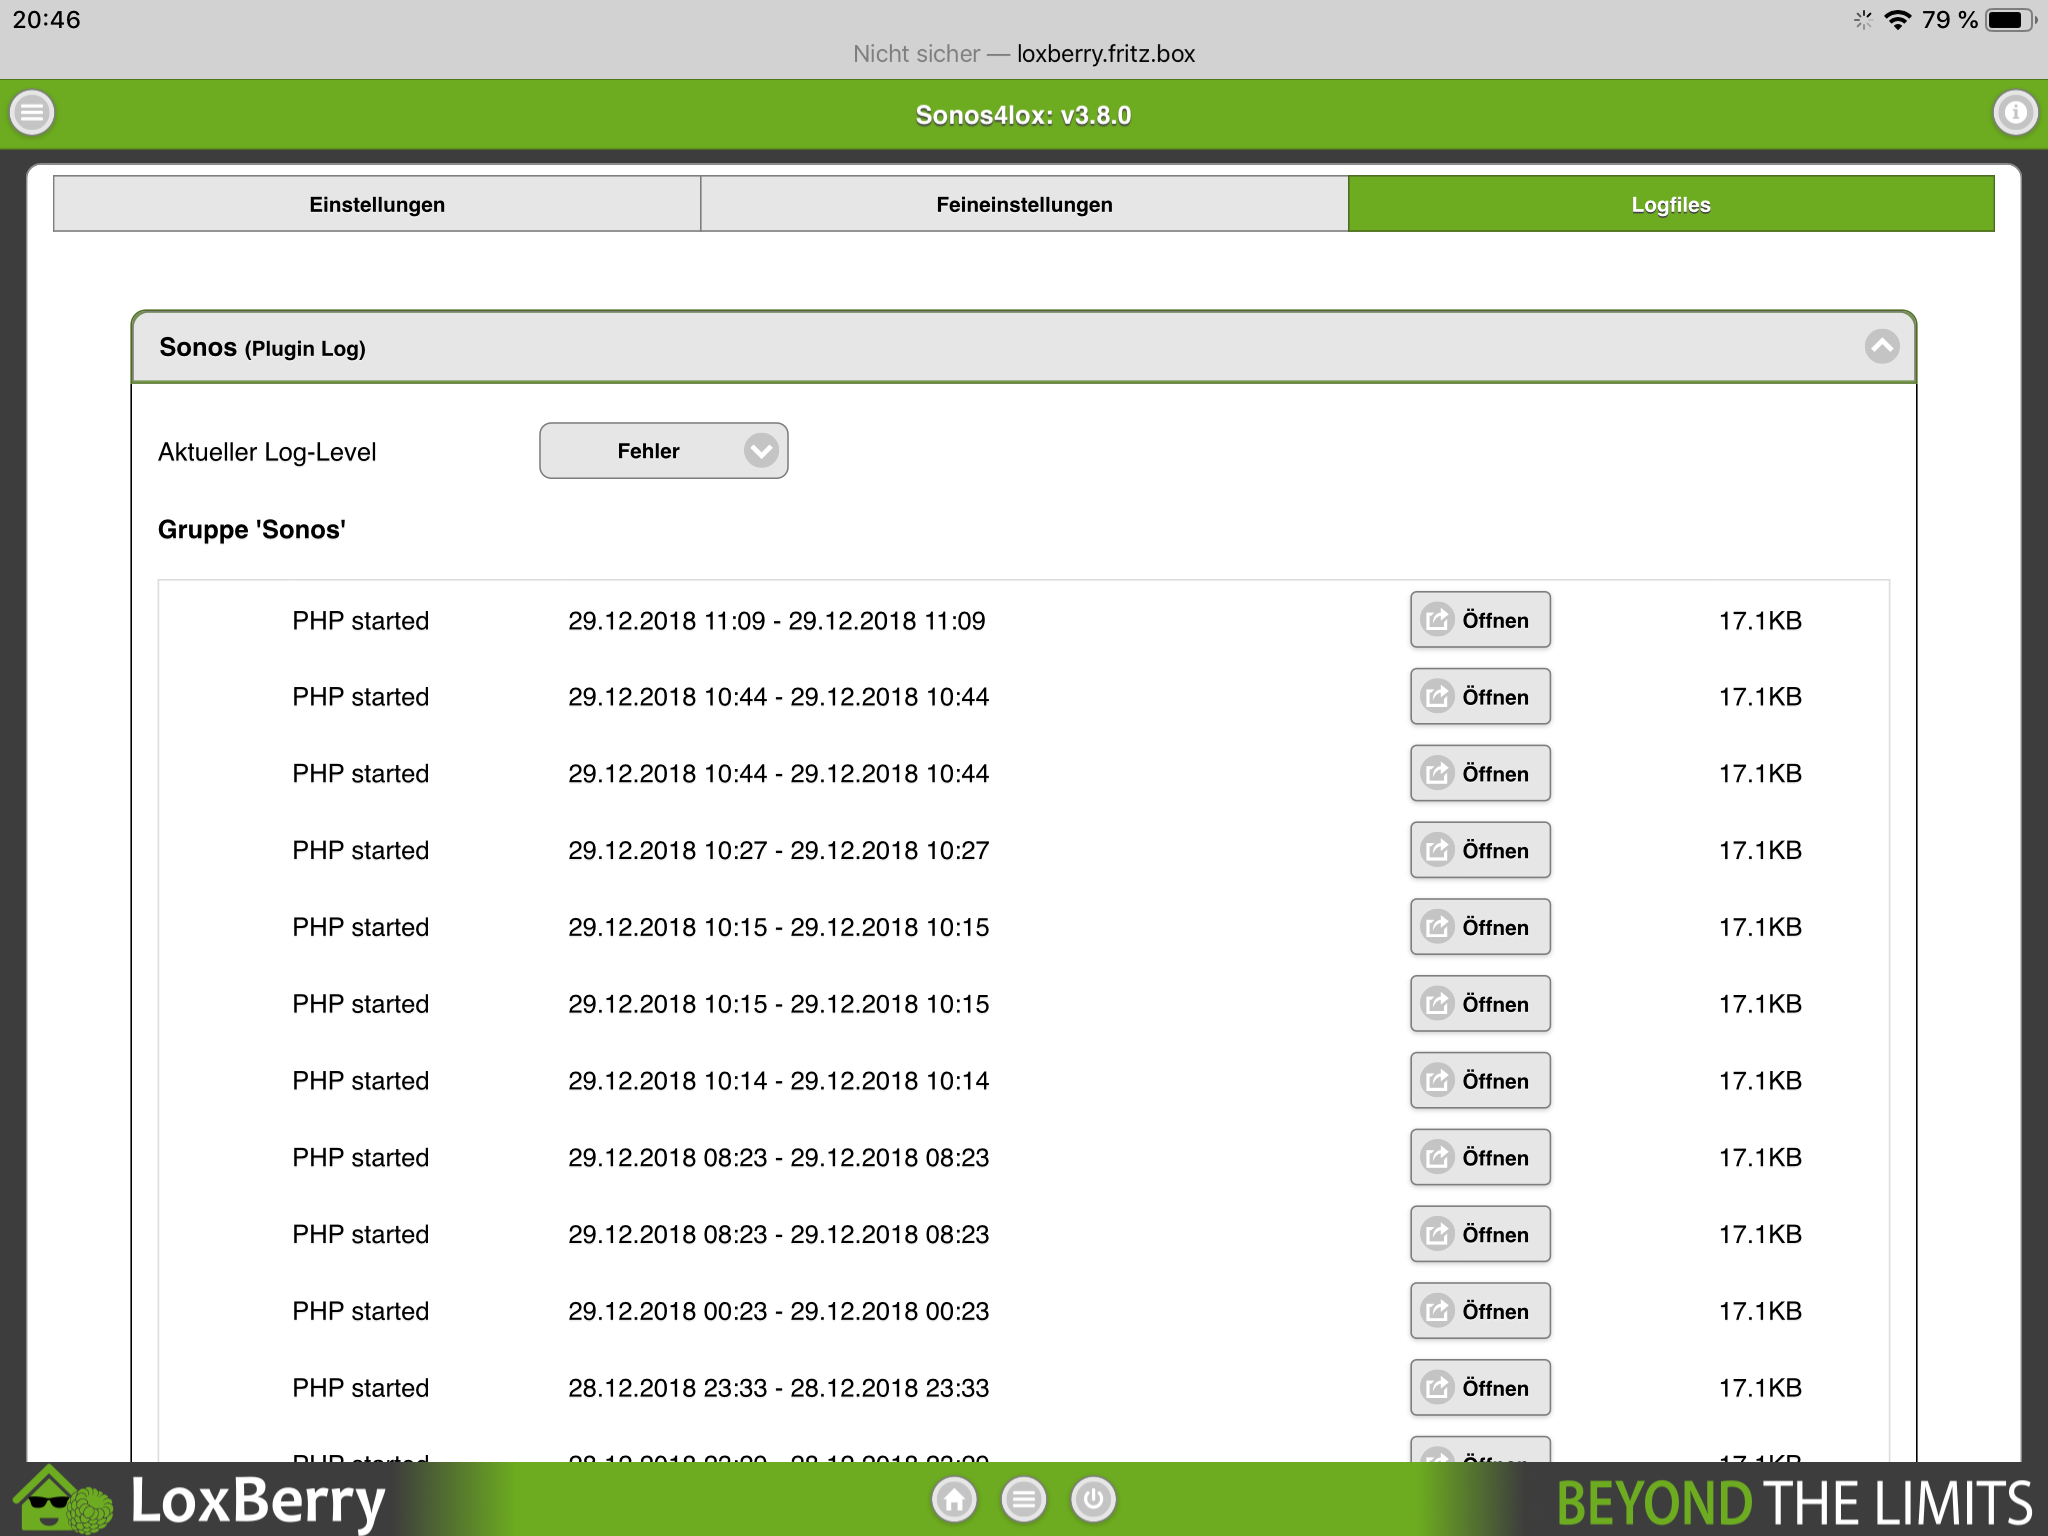Click the LoxBerry logo in the footer

pyautogui.click(x=200, y=1499)
